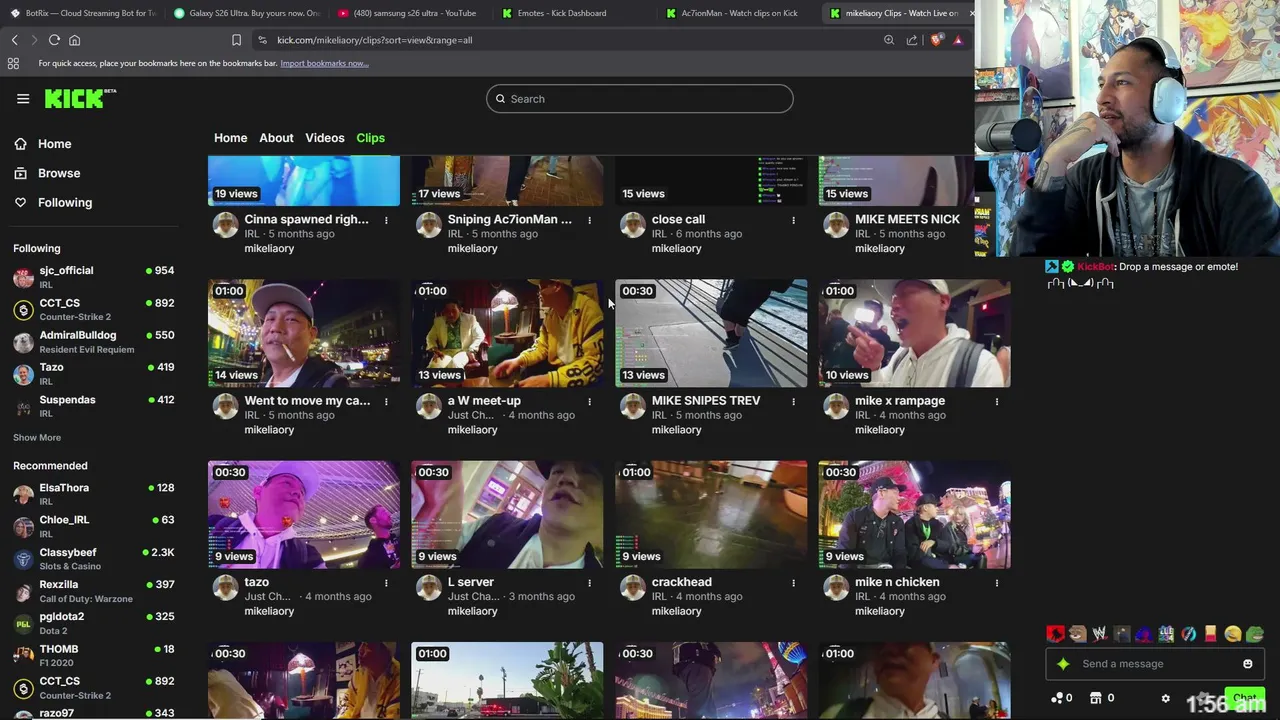Open Classybeef recommended channel
Image resolution: width=1280 pixels, height=720 pixels.
94,558
